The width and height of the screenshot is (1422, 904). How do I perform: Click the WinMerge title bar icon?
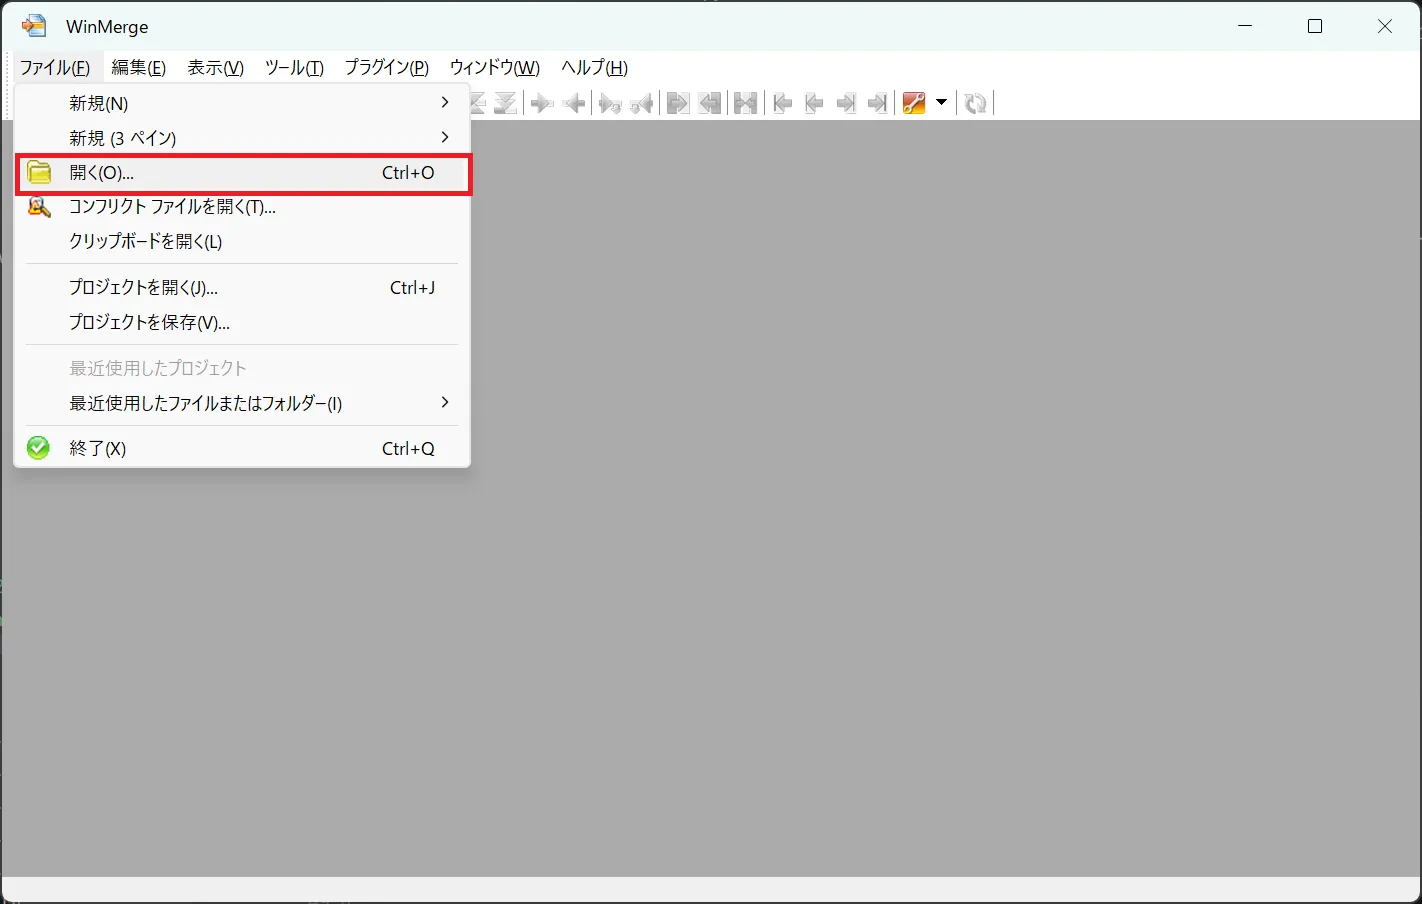point(34,26)
